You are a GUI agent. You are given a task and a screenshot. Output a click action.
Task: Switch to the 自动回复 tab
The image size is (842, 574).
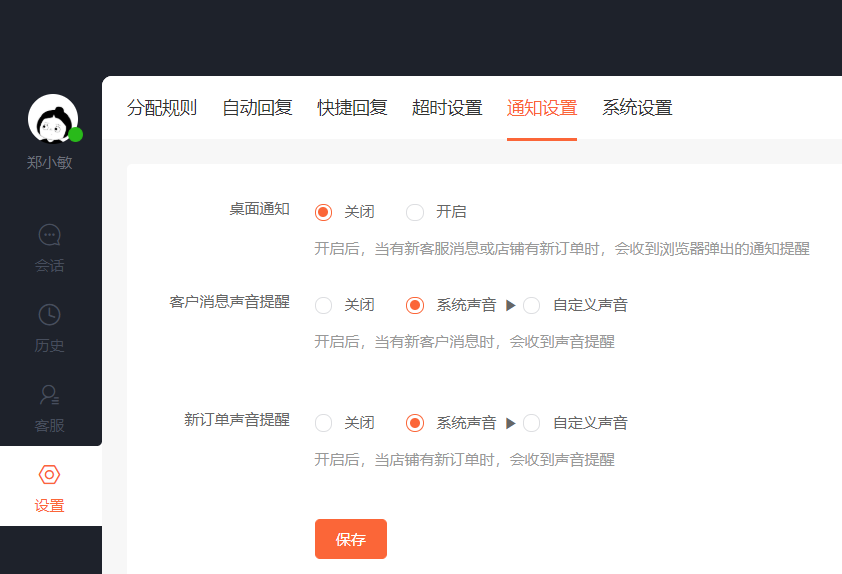257,108
